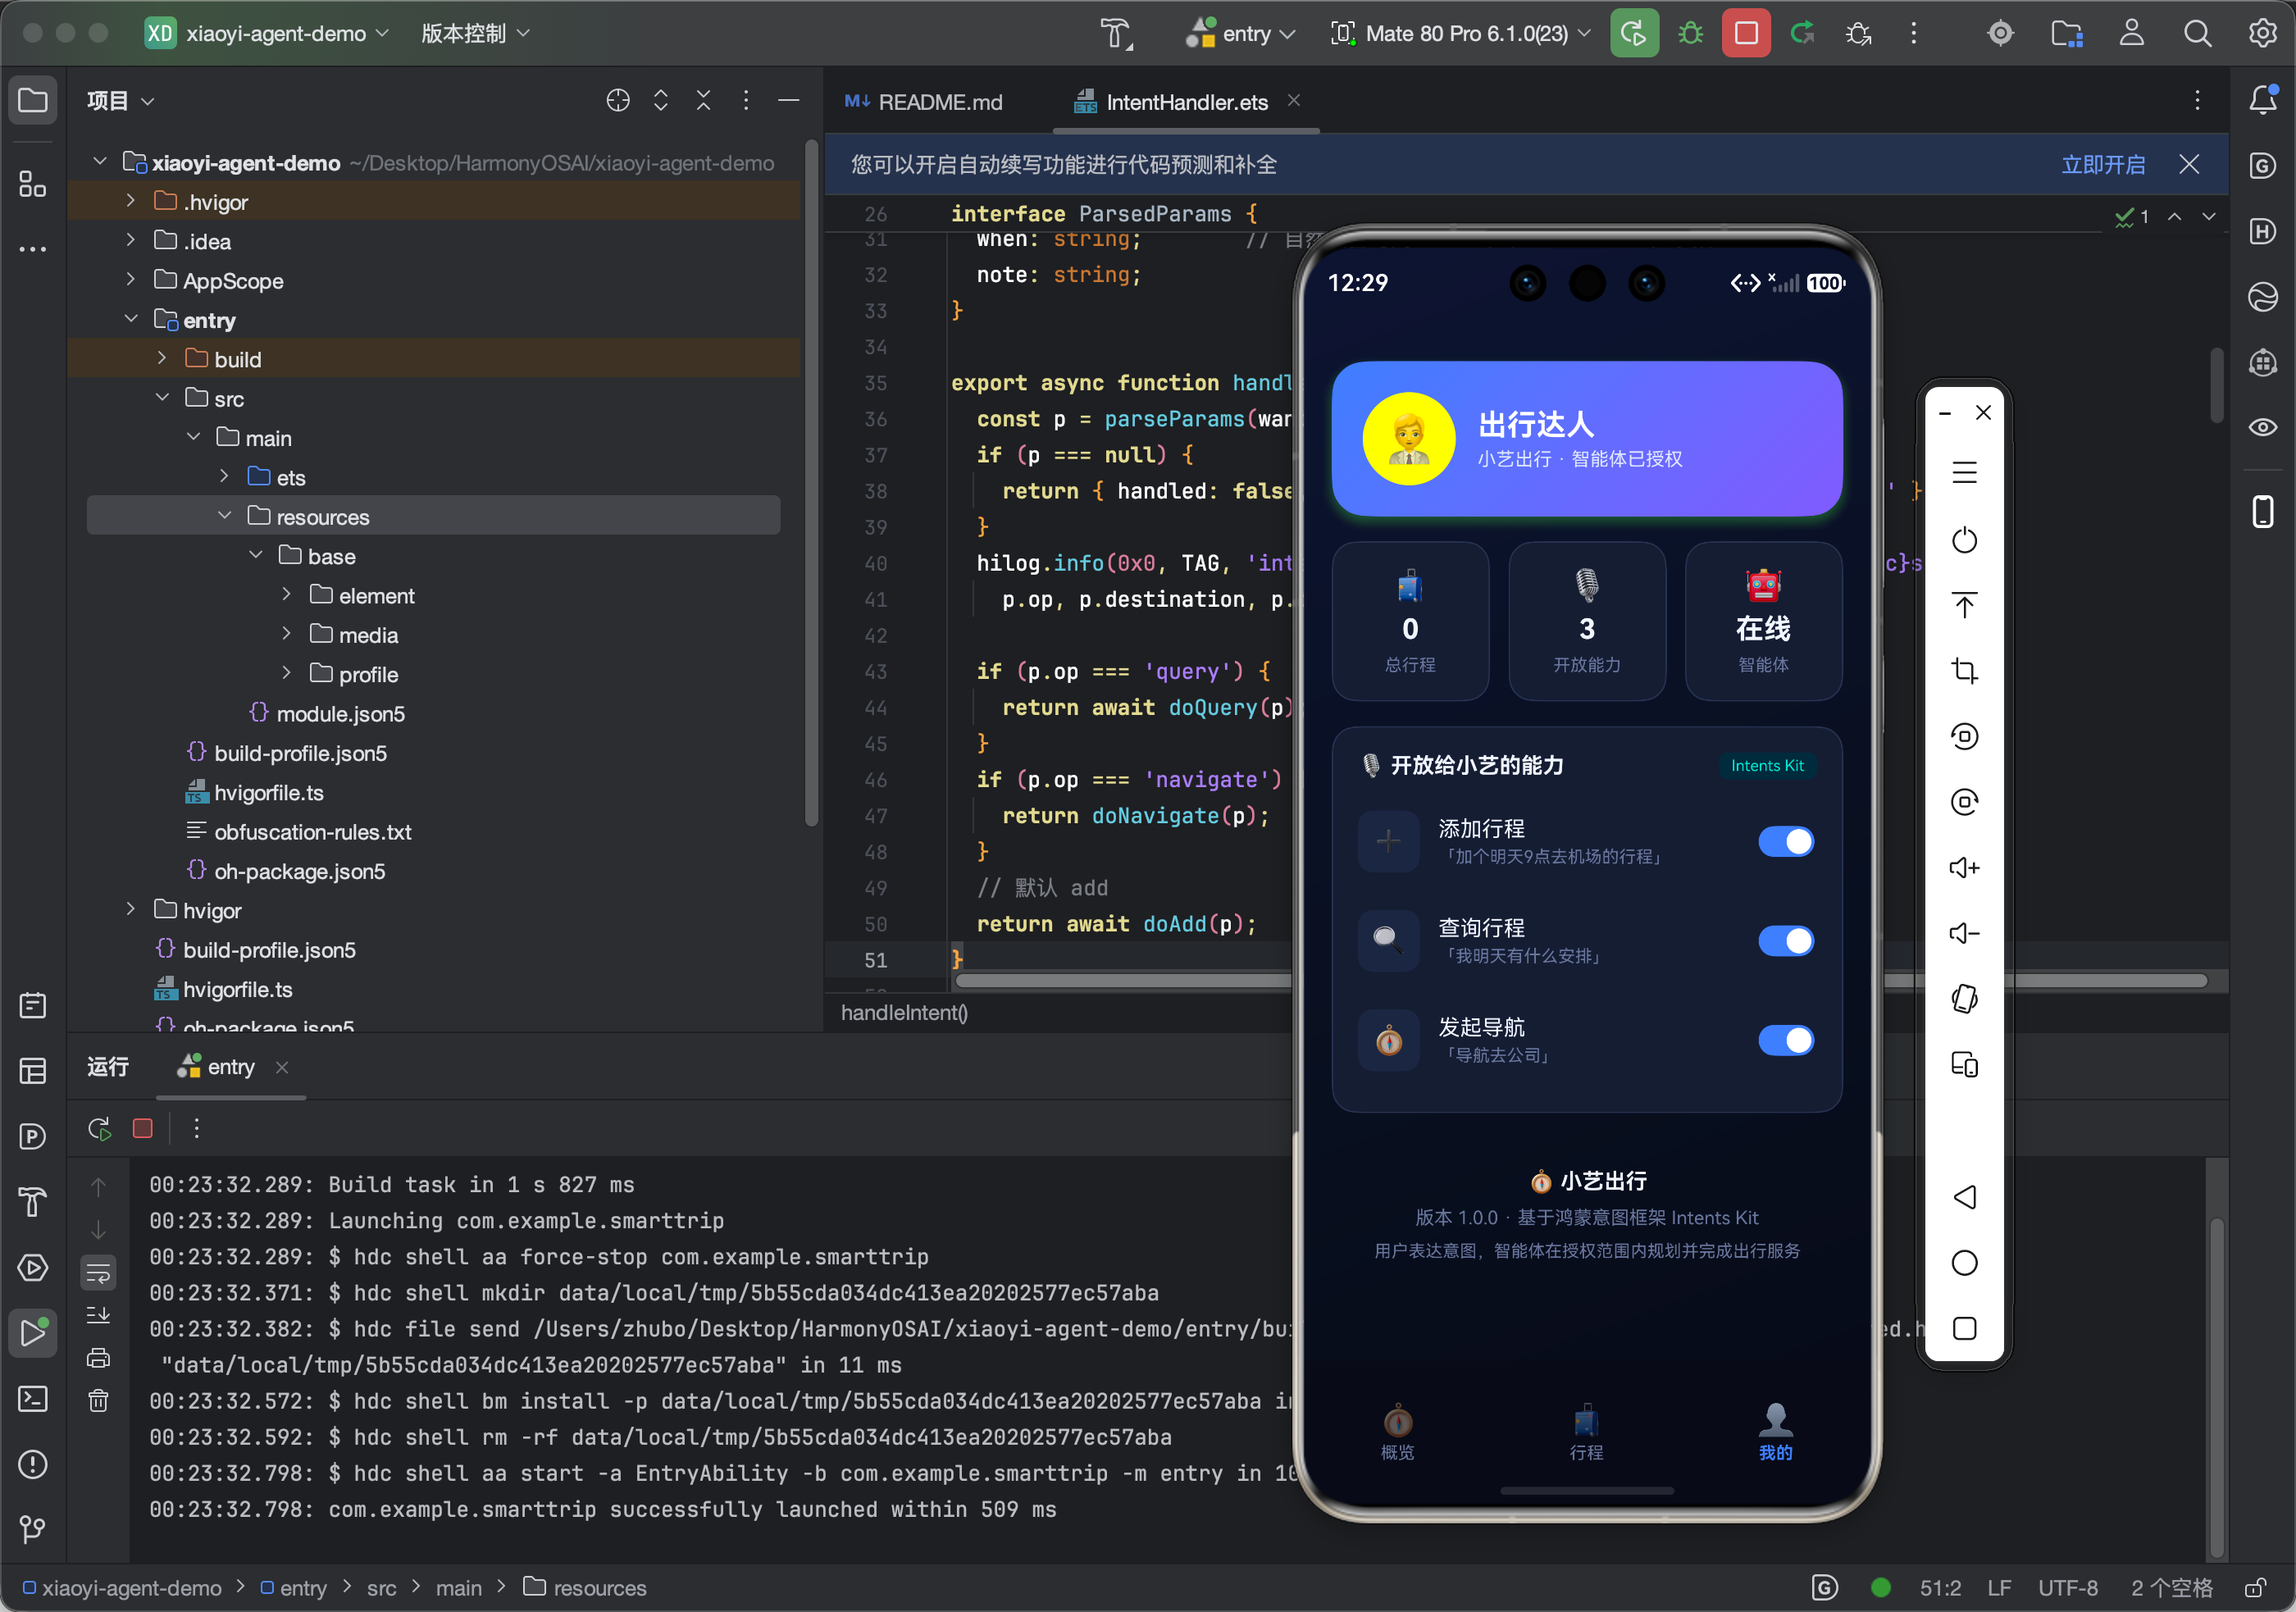Open version control git tool window
This screenshot has width=2296, height=1612.
(33, 1529)
